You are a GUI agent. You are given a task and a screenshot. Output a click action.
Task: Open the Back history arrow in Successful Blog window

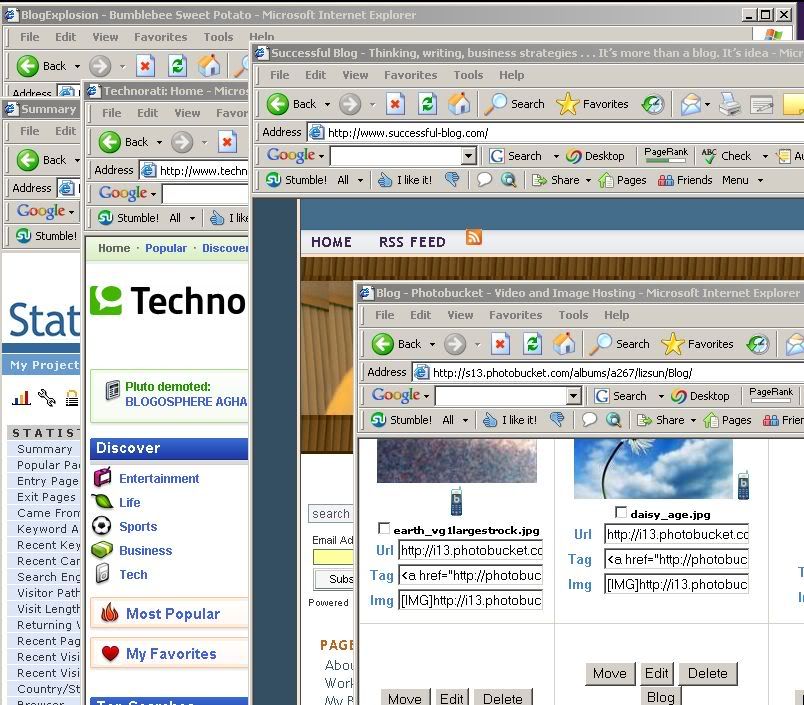pyautogui.click(x=327, y=105)
